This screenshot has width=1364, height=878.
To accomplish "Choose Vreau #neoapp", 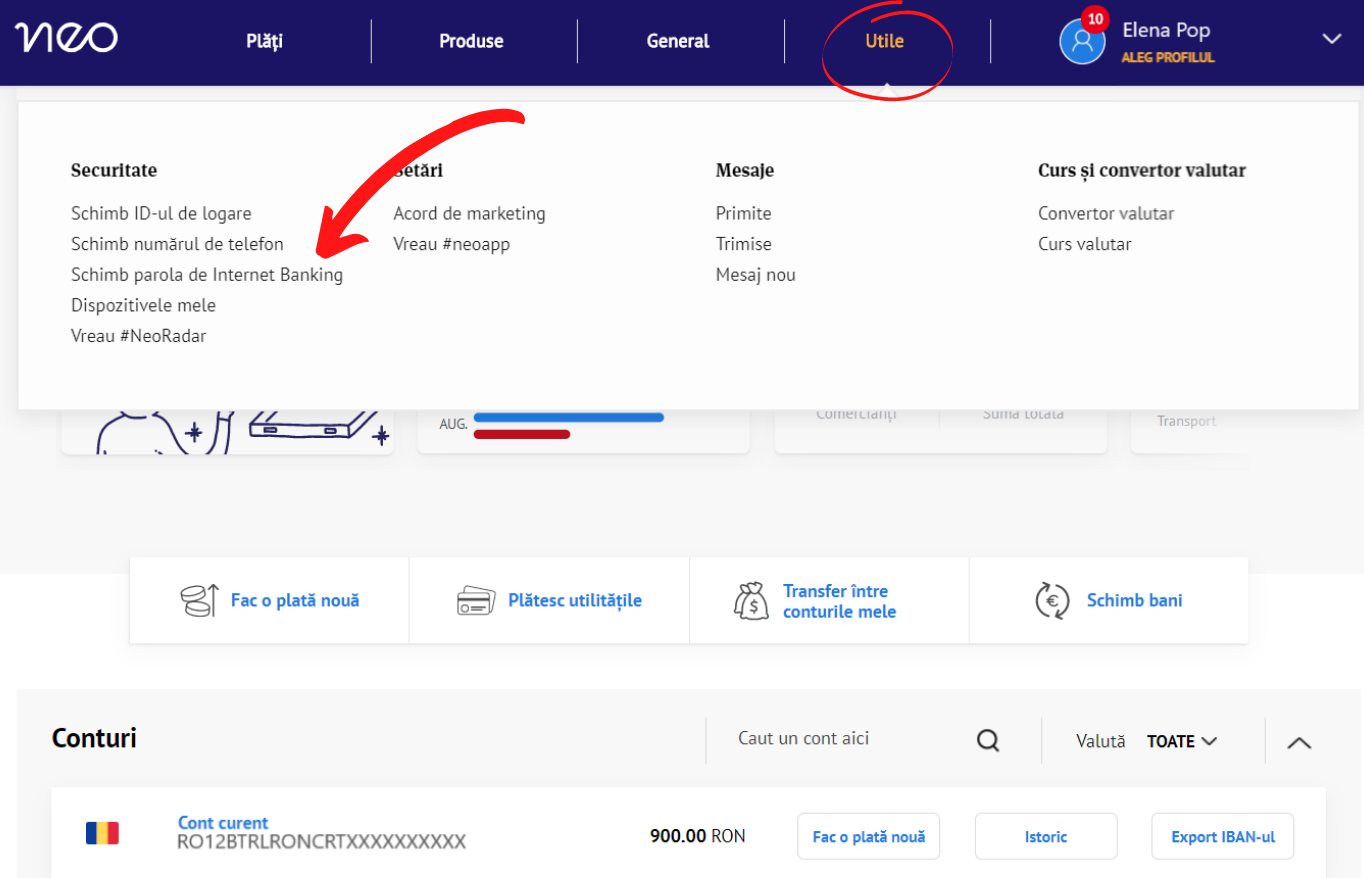I will pyautogui.click(x=451, y=244).
